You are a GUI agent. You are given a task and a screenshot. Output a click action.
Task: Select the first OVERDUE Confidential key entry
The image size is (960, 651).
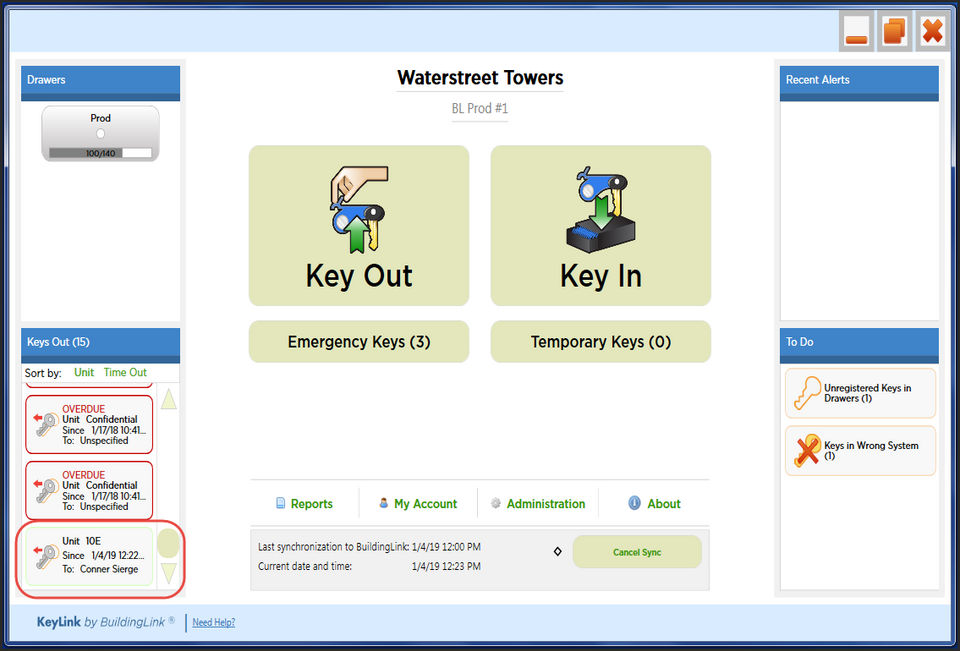[89, 424]
